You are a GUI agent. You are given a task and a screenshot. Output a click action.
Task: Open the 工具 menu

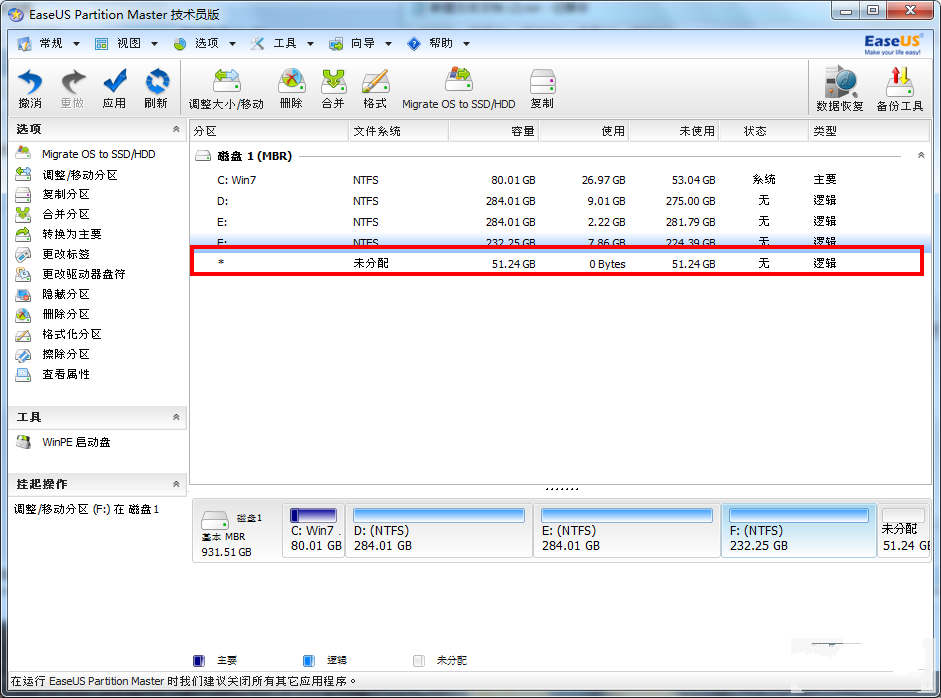(x=283, y=43)
